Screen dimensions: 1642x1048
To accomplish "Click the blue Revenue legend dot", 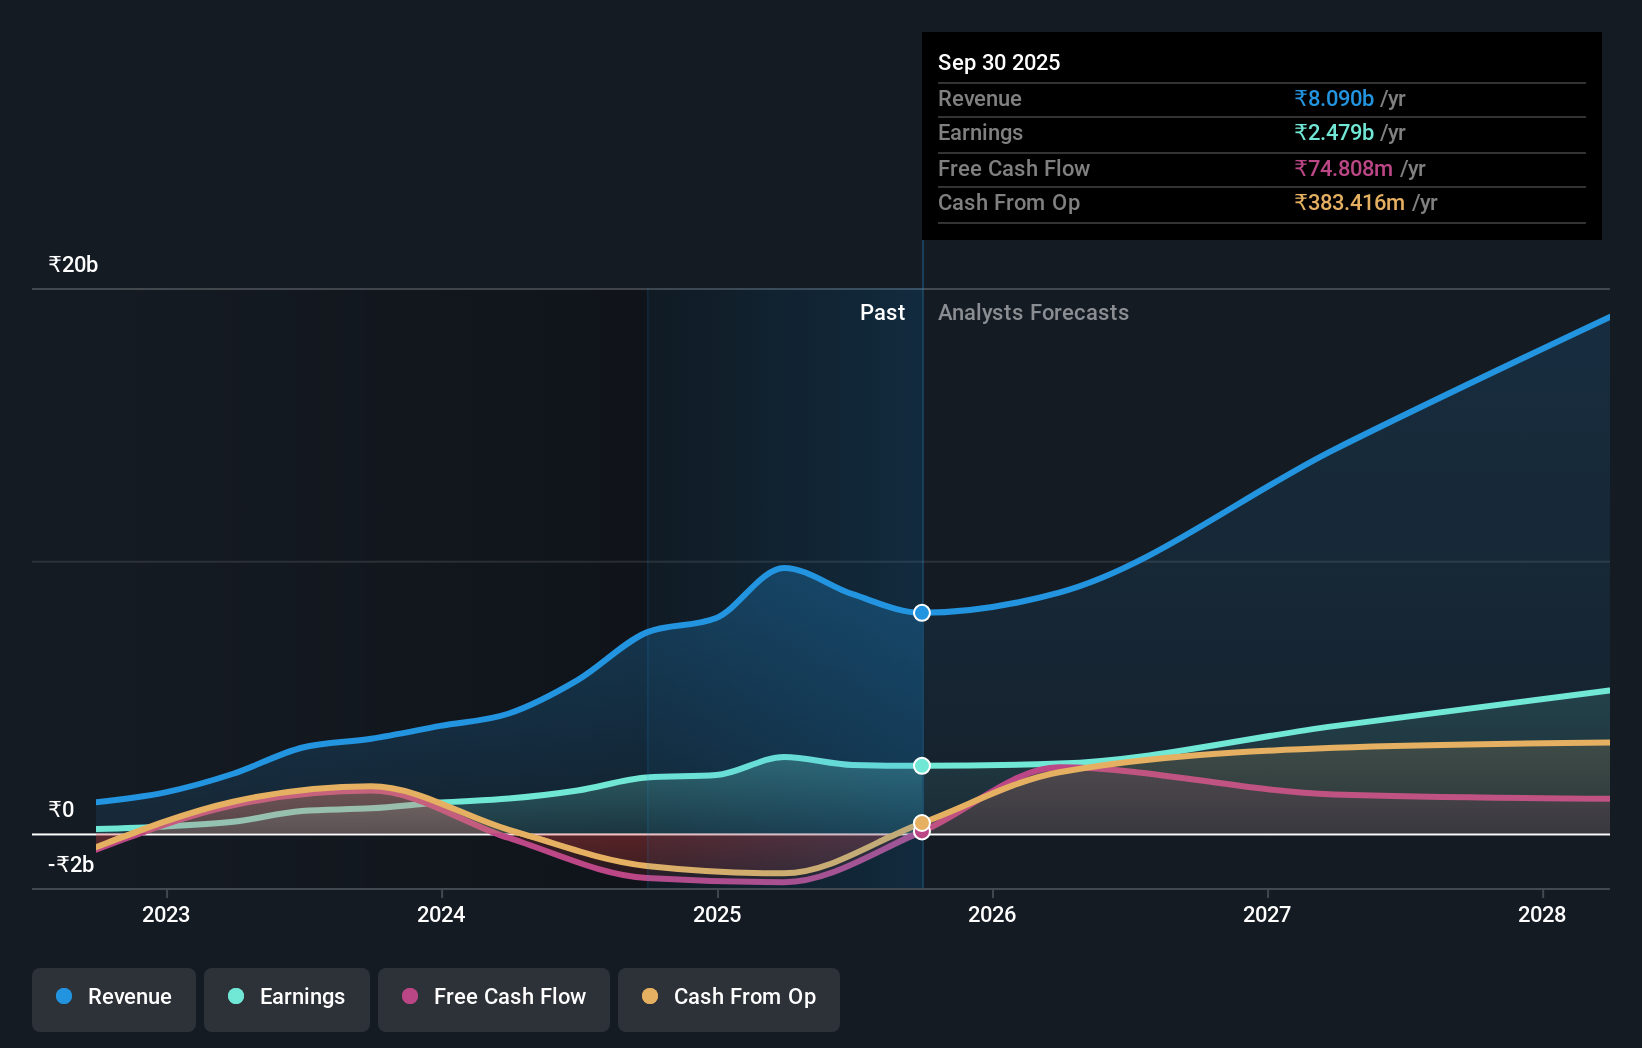I will [x=64, y=997].
